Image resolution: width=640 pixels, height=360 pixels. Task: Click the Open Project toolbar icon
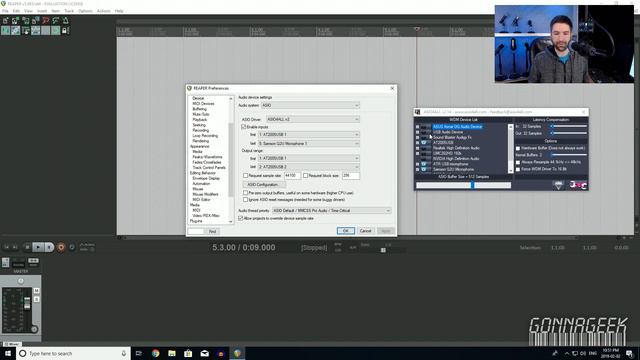click(16, 20)
